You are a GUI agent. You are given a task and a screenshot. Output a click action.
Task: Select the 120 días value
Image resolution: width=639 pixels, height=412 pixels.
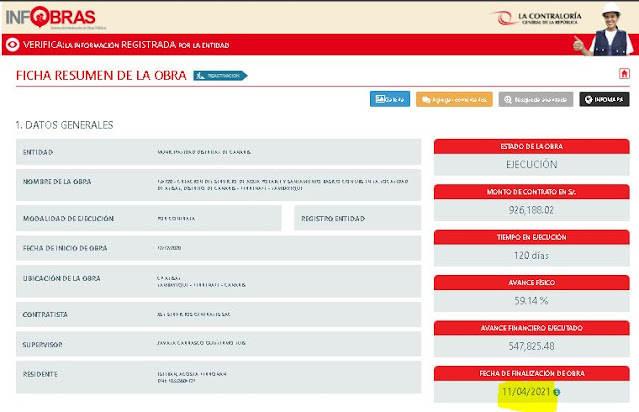pyautogui.click(x=531, y=256)
